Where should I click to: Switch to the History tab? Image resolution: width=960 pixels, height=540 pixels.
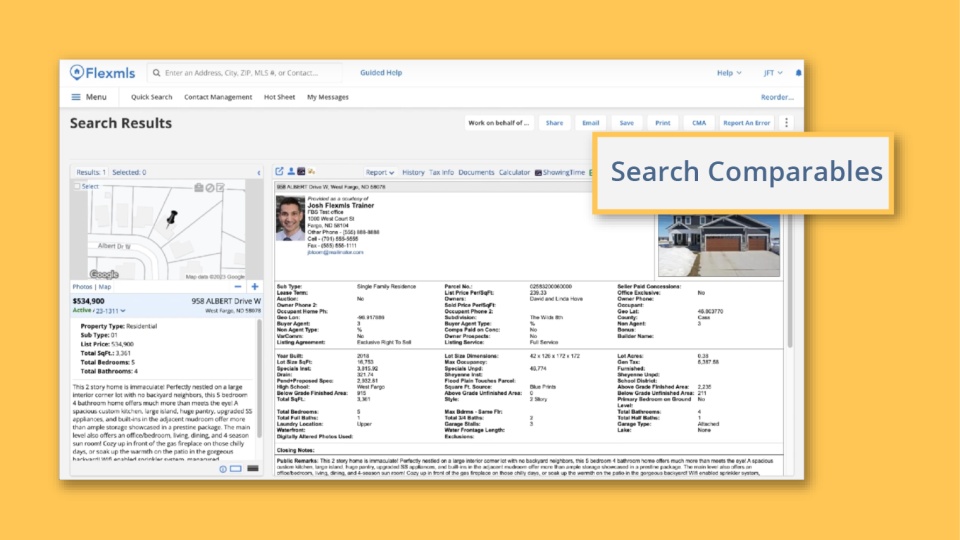(x=413, y=173)
